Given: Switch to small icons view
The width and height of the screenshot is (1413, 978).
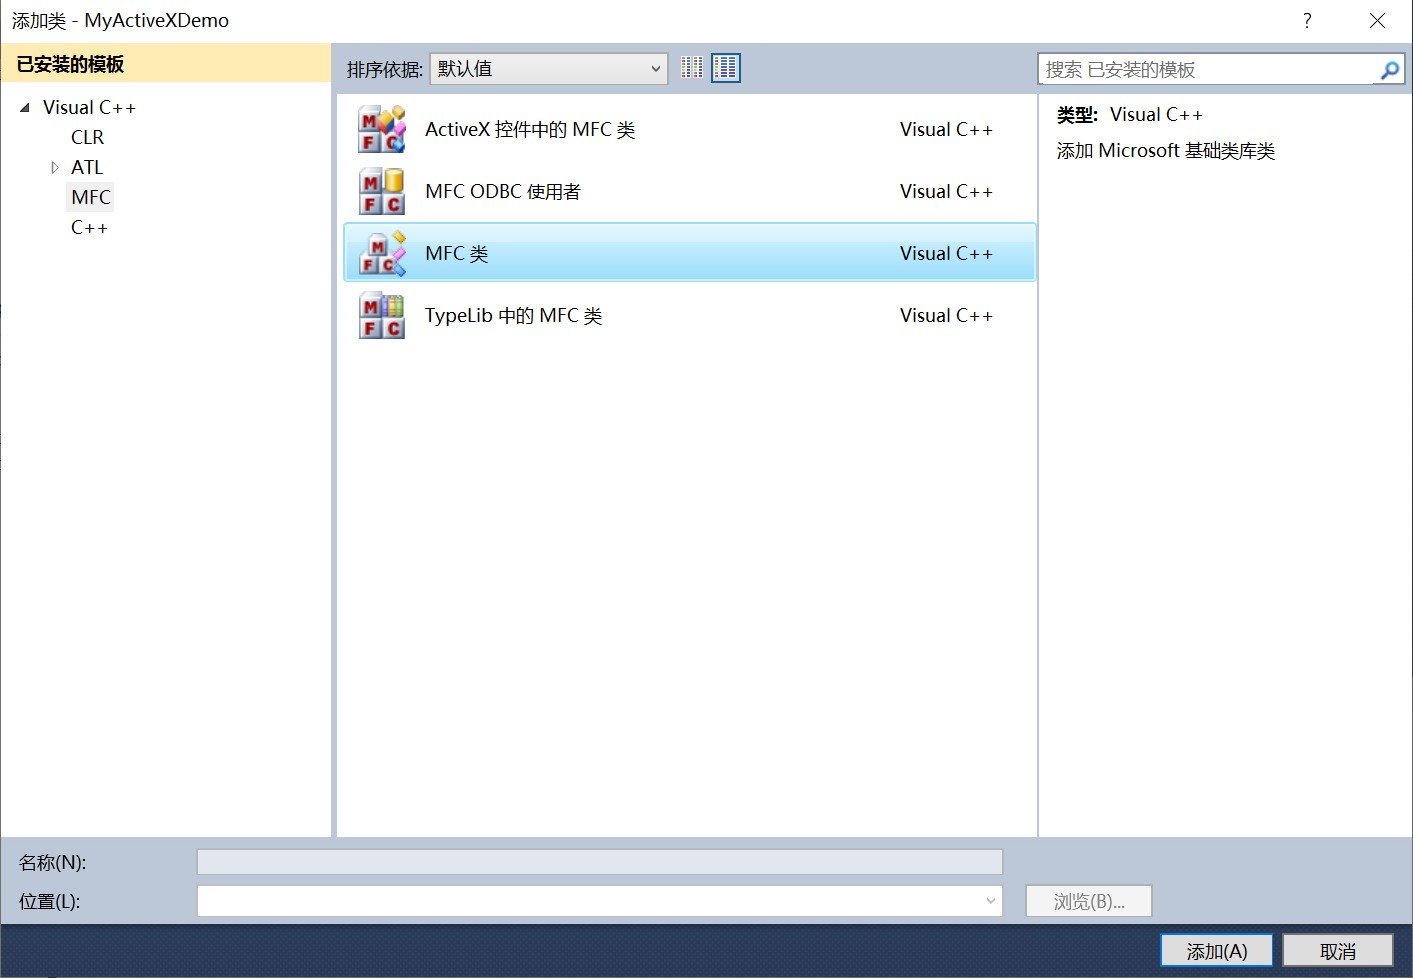Looking at the screenshot, I should [692, 68].
